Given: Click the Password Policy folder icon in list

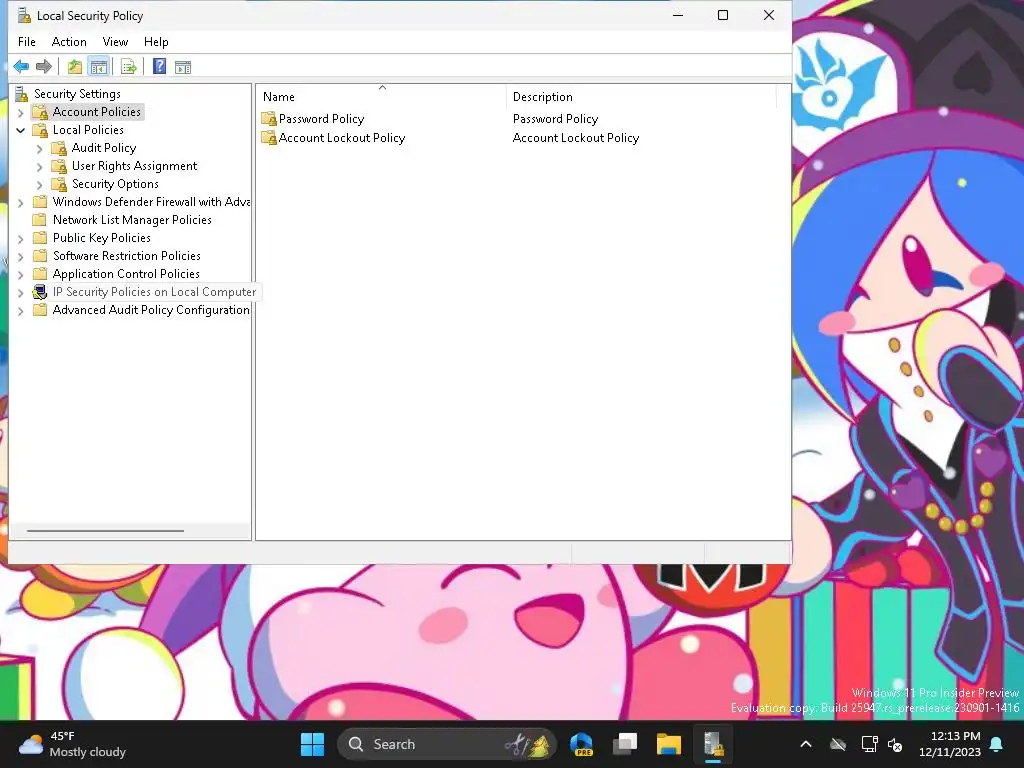Looking at the screenshot, I should [269, 119].
